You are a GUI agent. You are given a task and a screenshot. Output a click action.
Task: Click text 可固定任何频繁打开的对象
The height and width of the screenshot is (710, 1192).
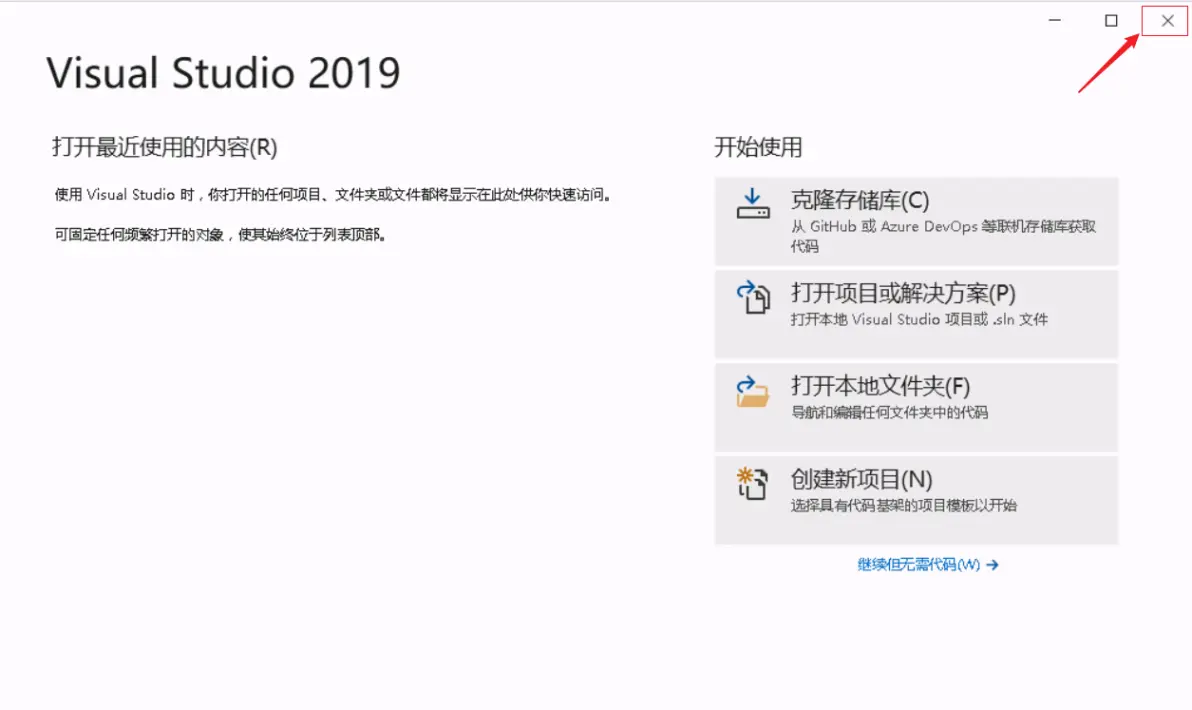221,234
